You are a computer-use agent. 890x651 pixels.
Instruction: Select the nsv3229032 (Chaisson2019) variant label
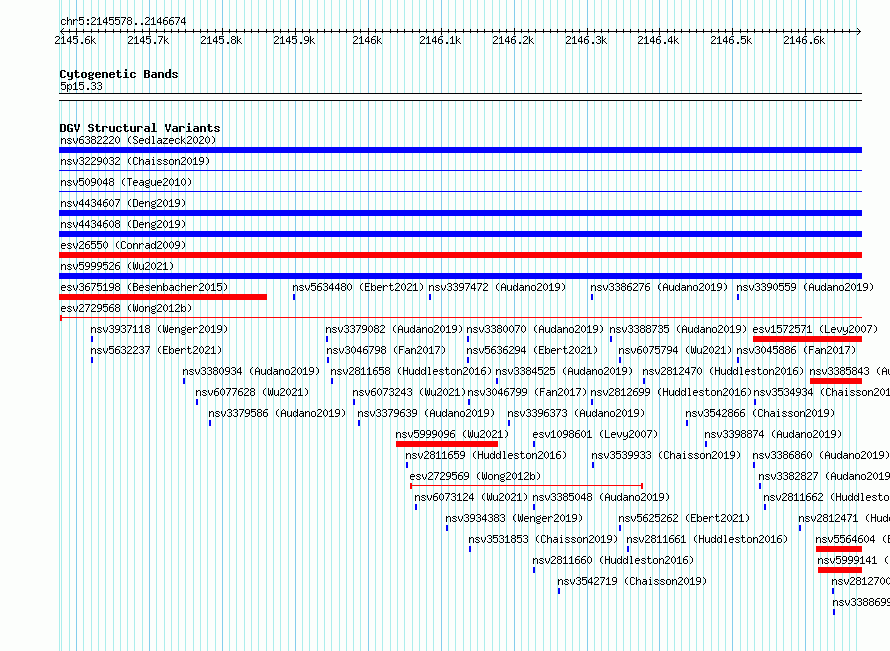coord(135,161)
